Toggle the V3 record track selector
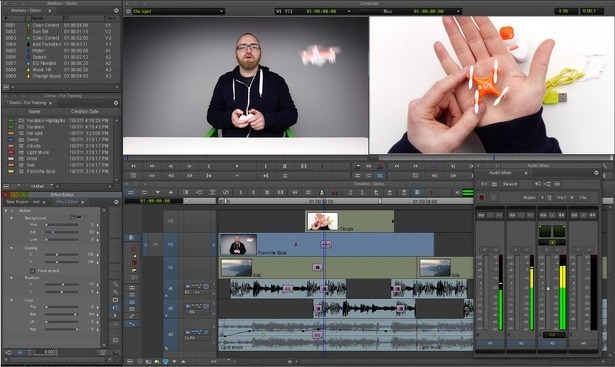 click(170, 221)
